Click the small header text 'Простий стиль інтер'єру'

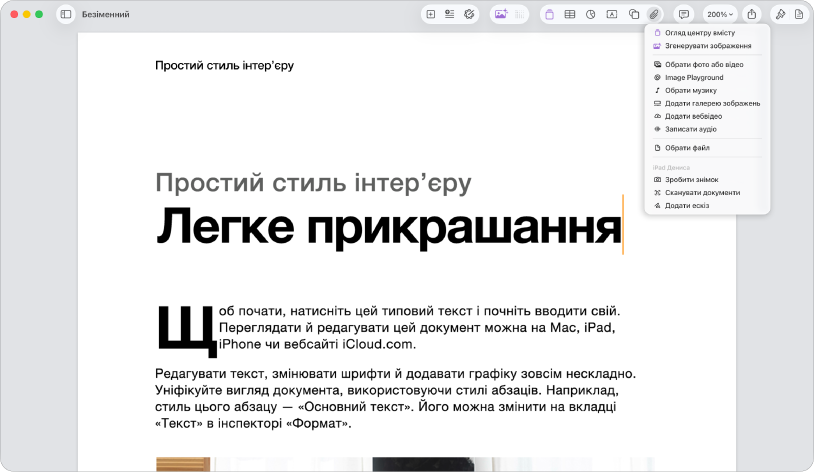[224, 65]
